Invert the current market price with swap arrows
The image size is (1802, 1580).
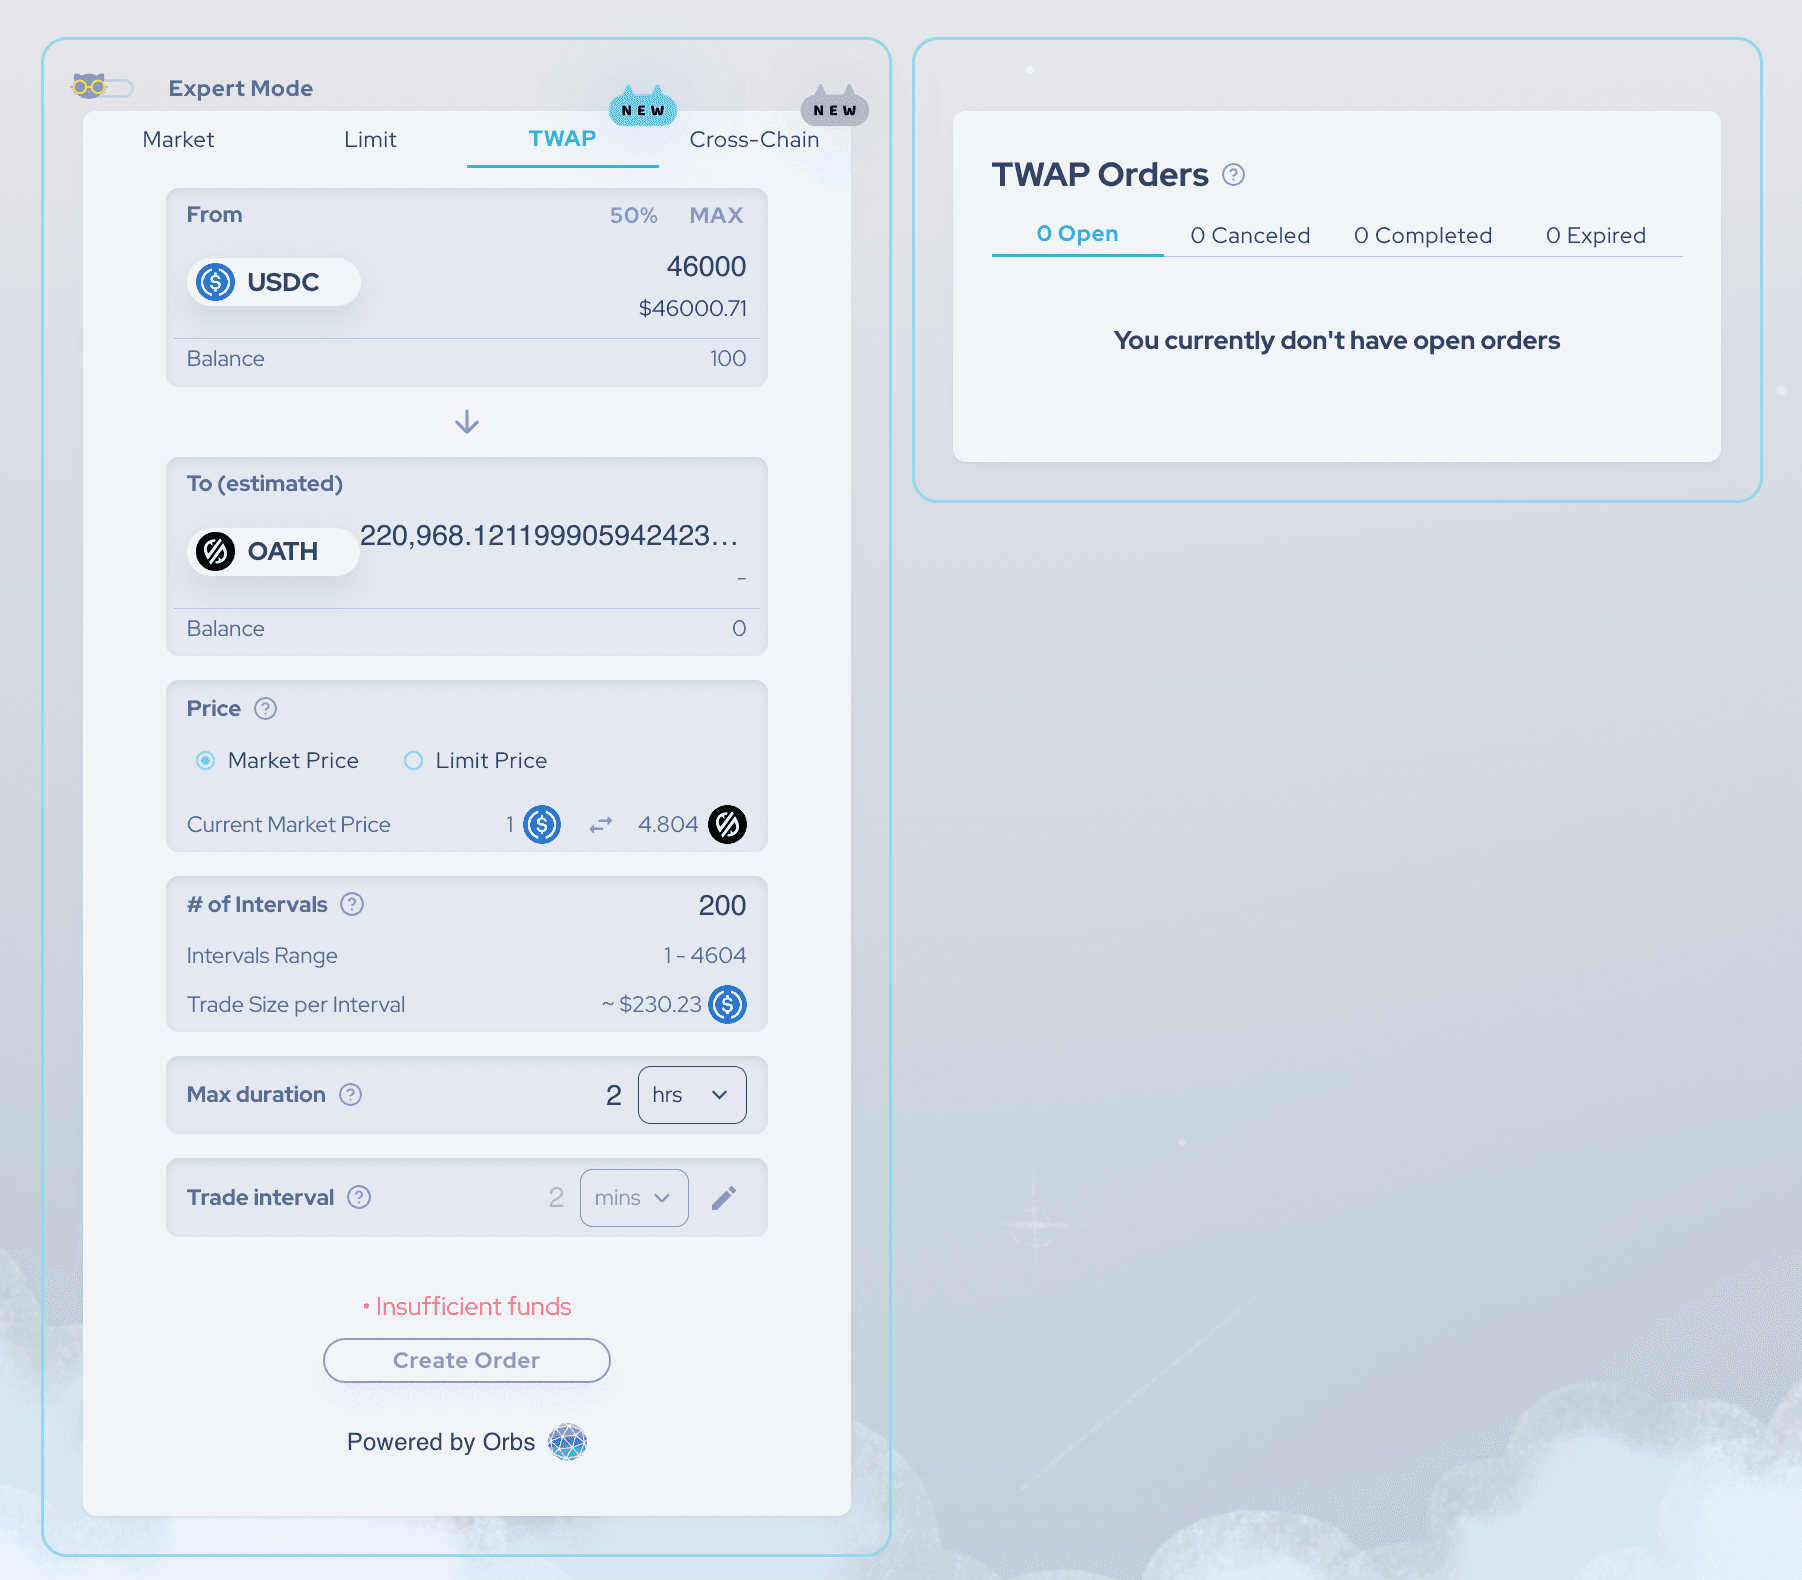(x=600, y=825)
